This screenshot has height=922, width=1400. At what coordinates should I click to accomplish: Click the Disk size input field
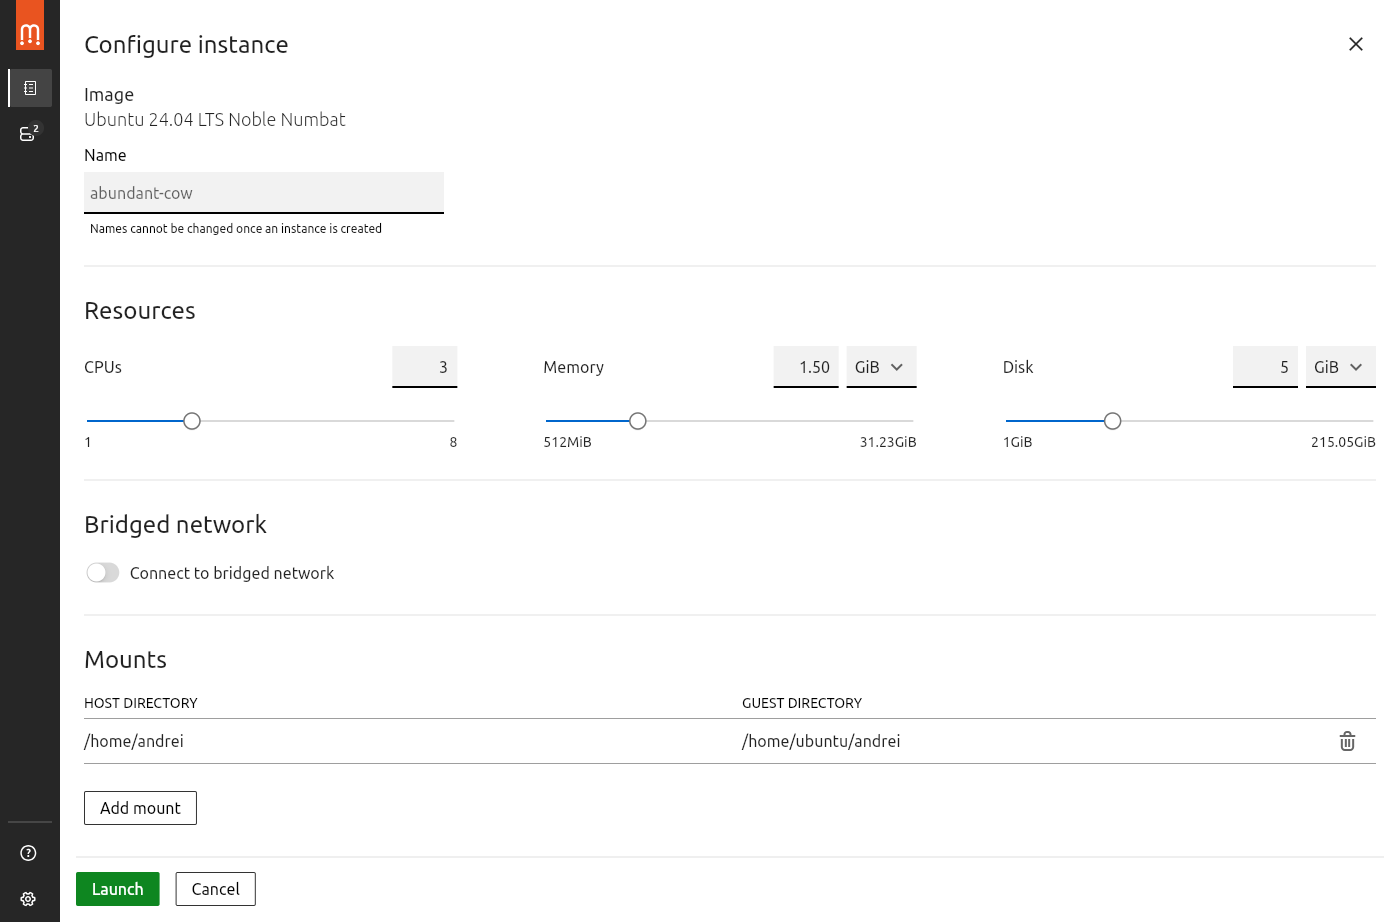(1264, 367)
